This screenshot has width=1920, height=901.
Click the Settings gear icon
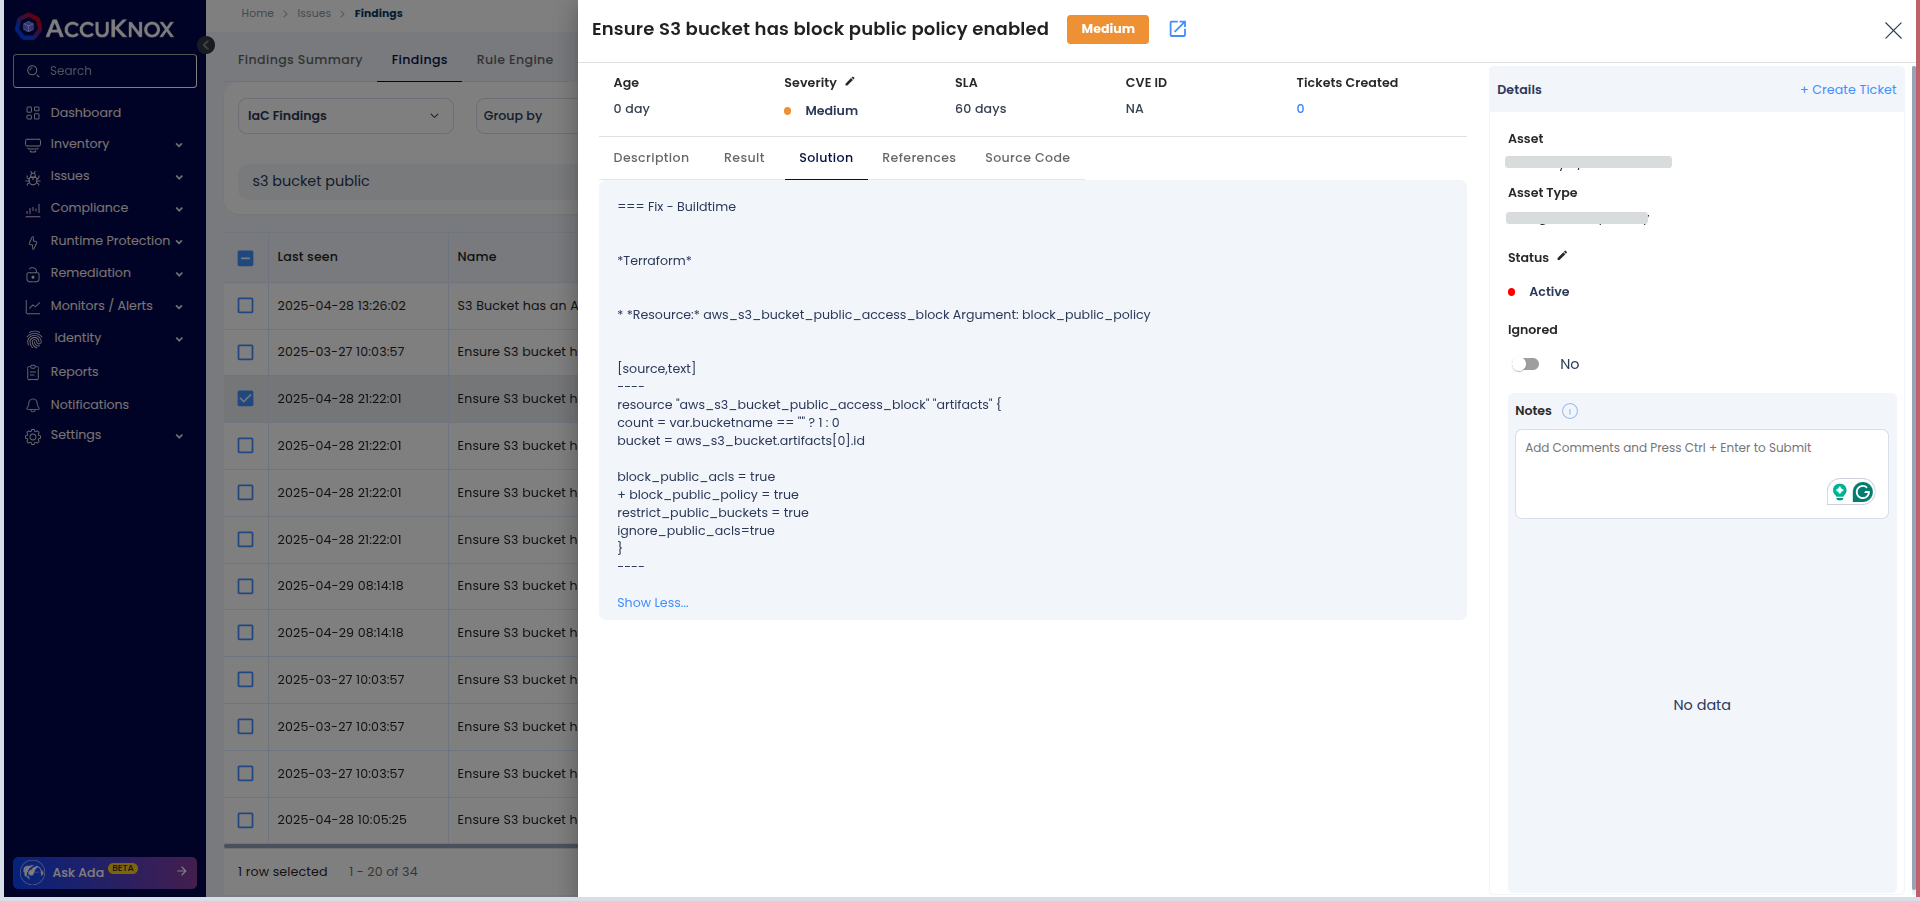[33, 436]
